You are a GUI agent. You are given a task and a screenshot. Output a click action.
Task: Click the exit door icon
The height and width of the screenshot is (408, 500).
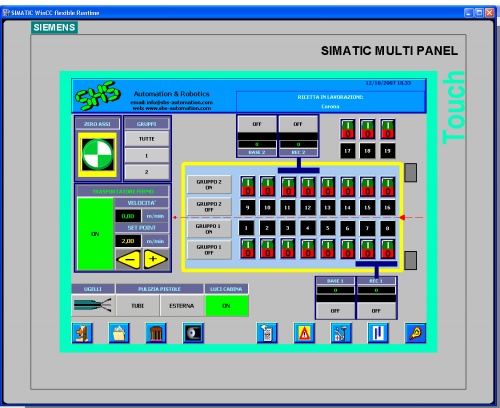pos(82,333)
